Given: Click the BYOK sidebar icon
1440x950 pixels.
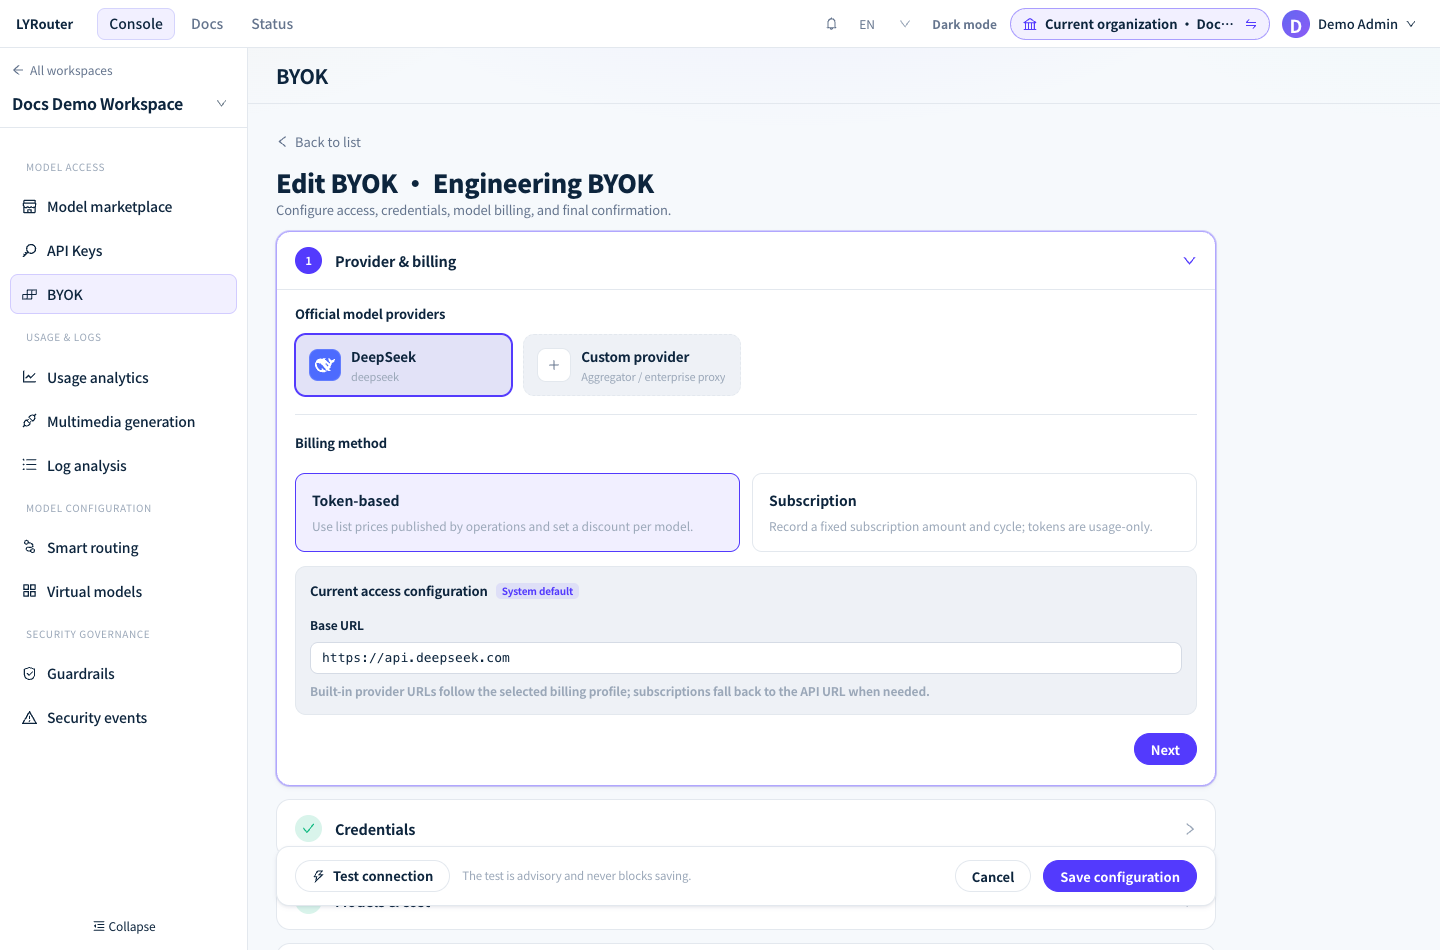Looking at the screenshot, I should [30, 295].
